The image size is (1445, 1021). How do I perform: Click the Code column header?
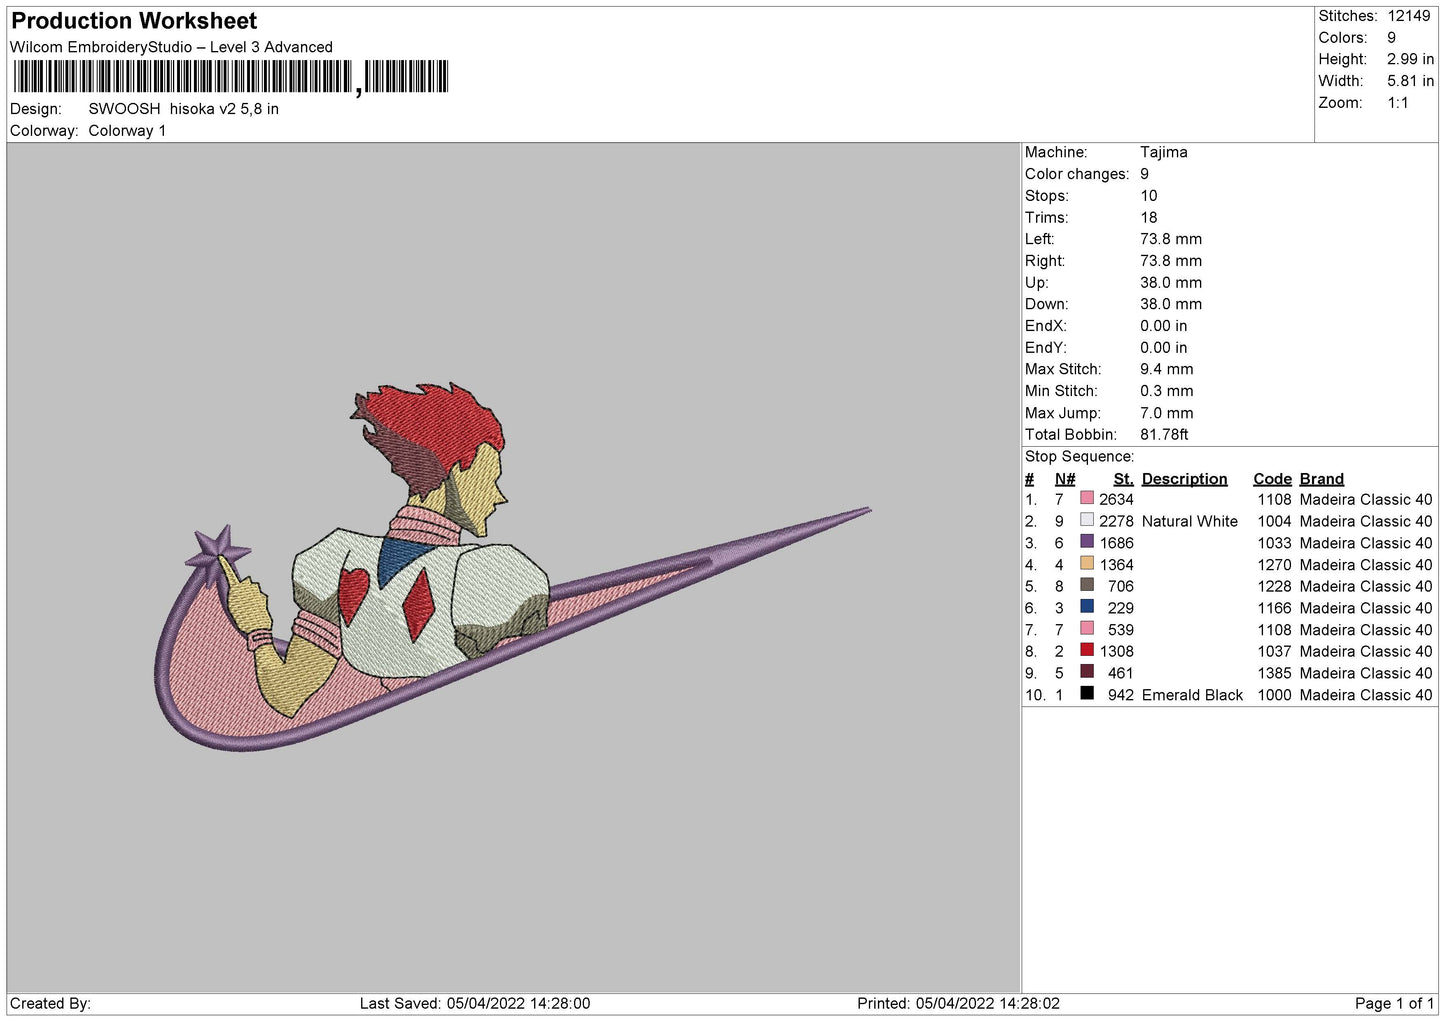(x=1272, y=479)
